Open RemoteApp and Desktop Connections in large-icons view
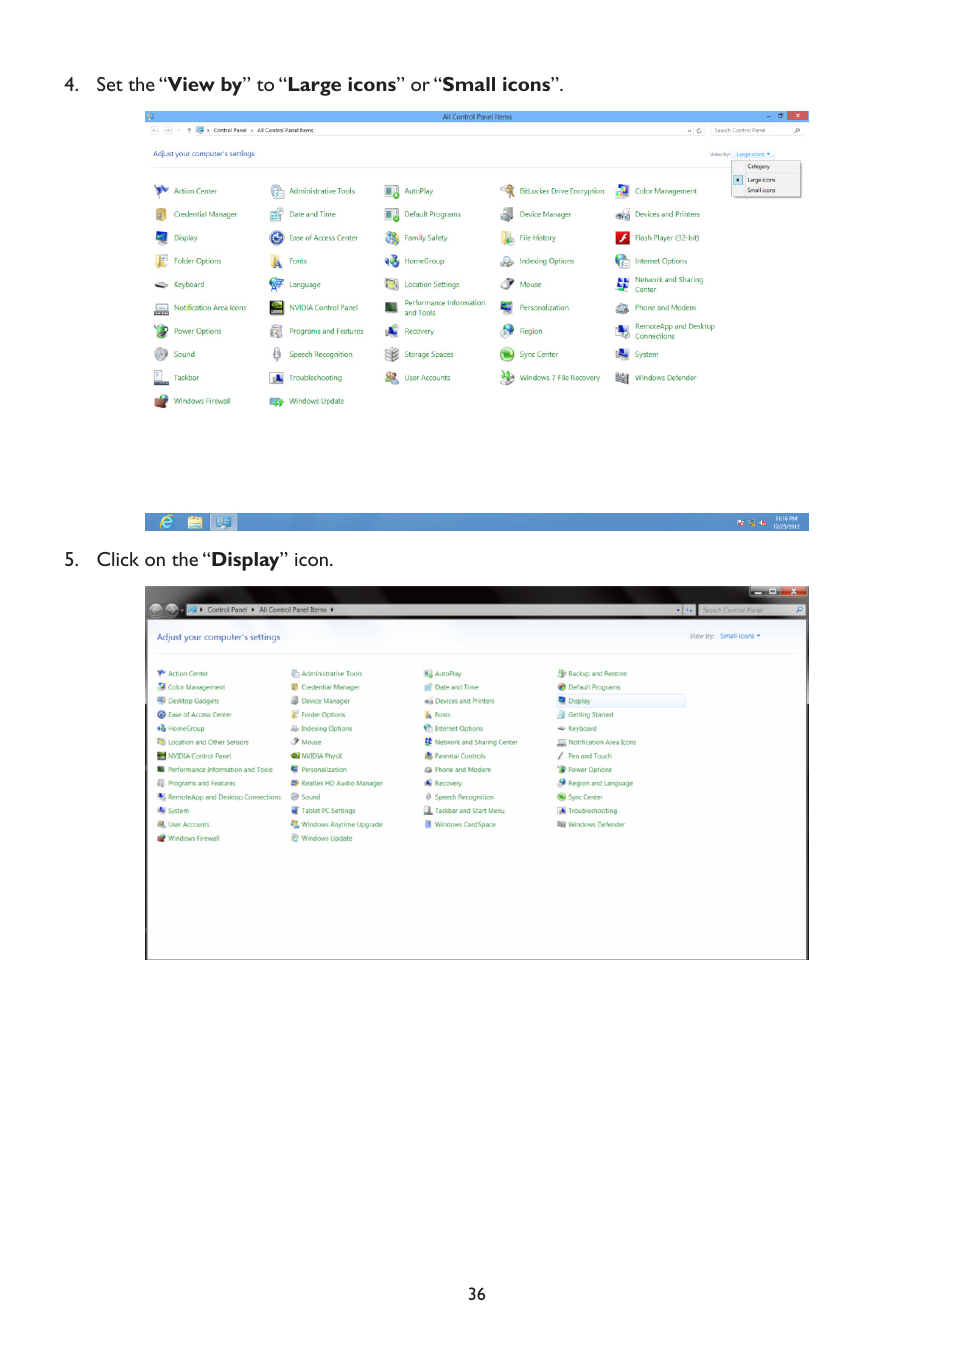This screenshot has width=954, height=1354. (x=665, y=331)
